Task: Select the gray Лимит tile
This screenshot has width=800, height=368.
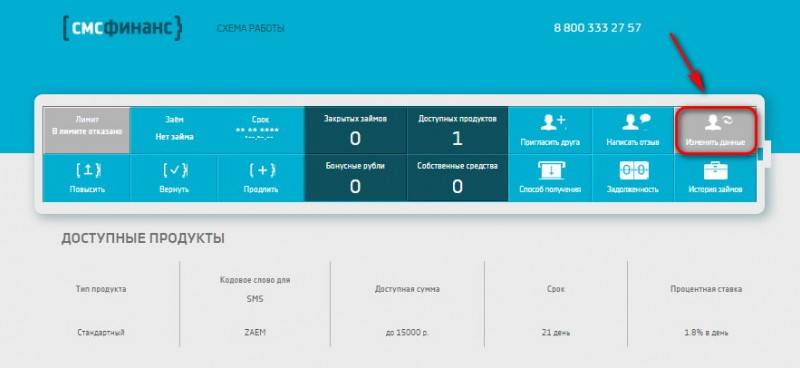Action: 87,130
